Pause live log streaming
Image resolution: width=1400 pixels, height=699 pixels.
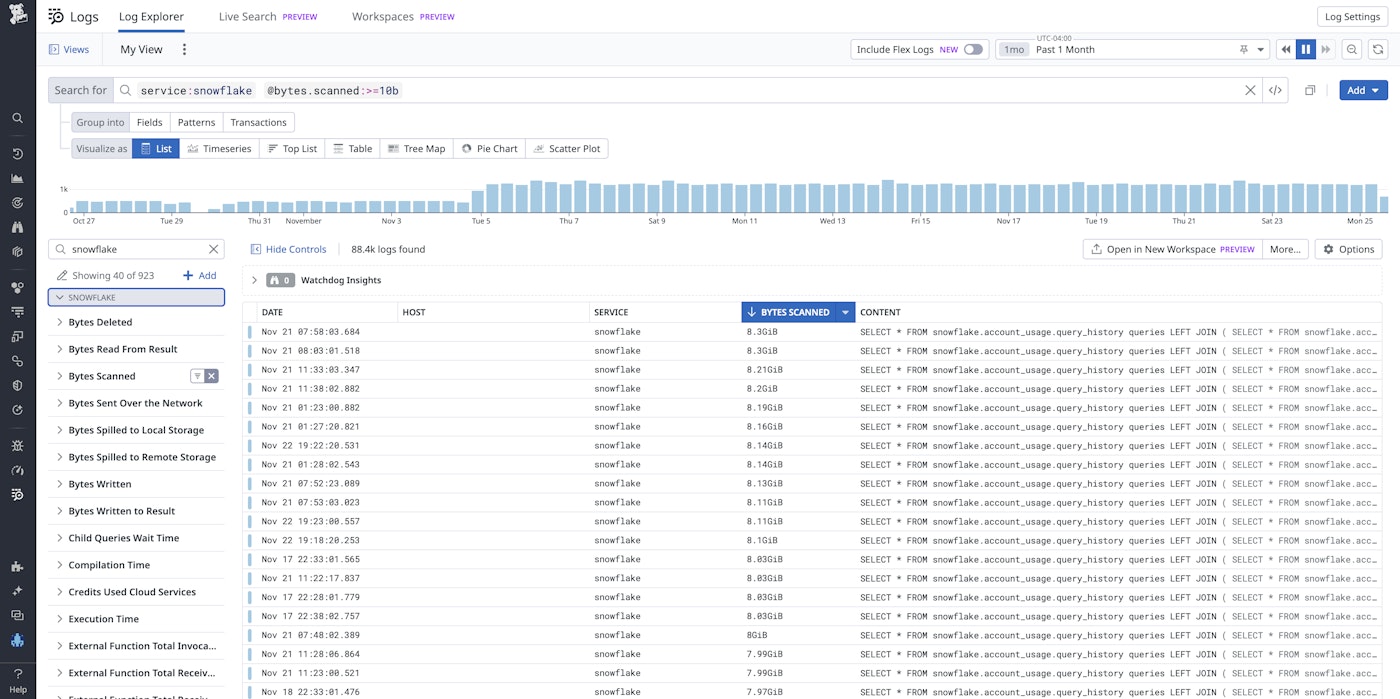[1306, 49]
